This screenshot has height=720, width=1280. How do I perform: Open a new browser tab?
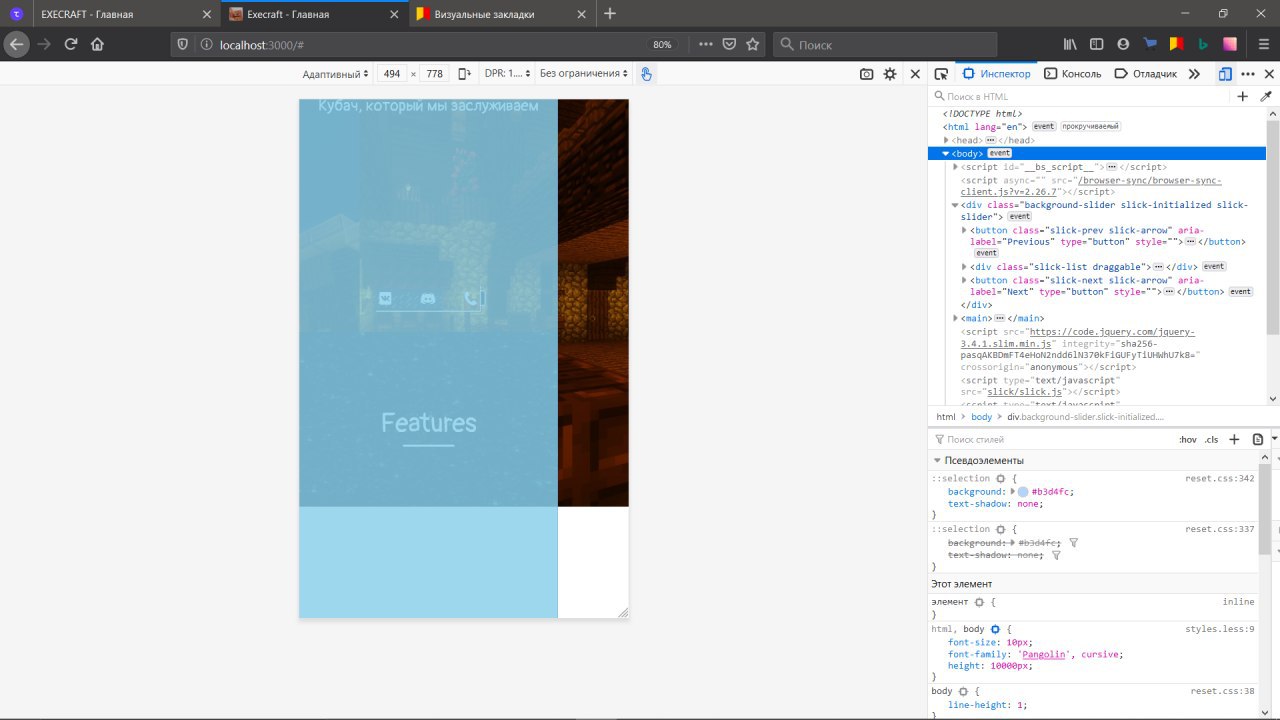click(x=610, y=14)
